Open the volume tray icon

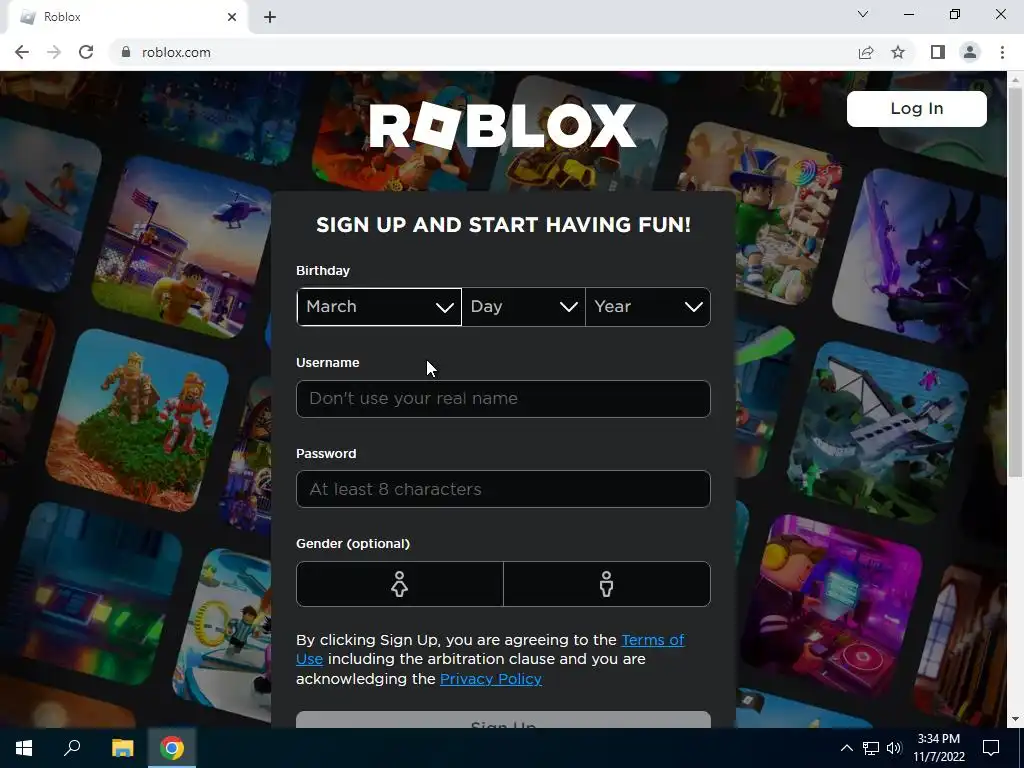click(894, 748)
